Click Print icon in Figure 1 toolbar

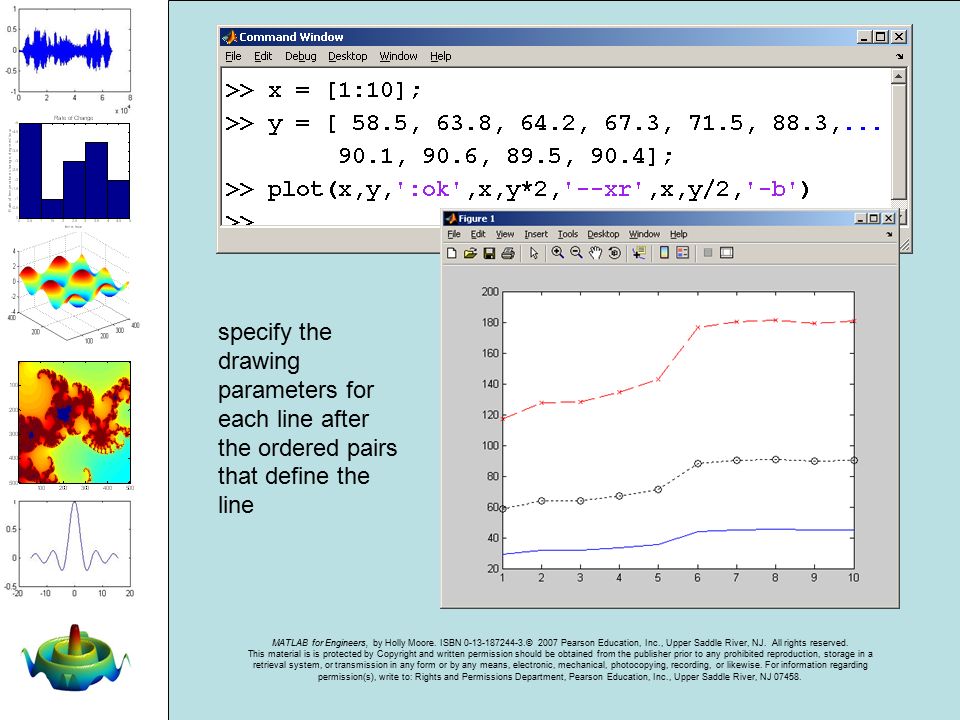pyautogui.click(x=508, y=253)
